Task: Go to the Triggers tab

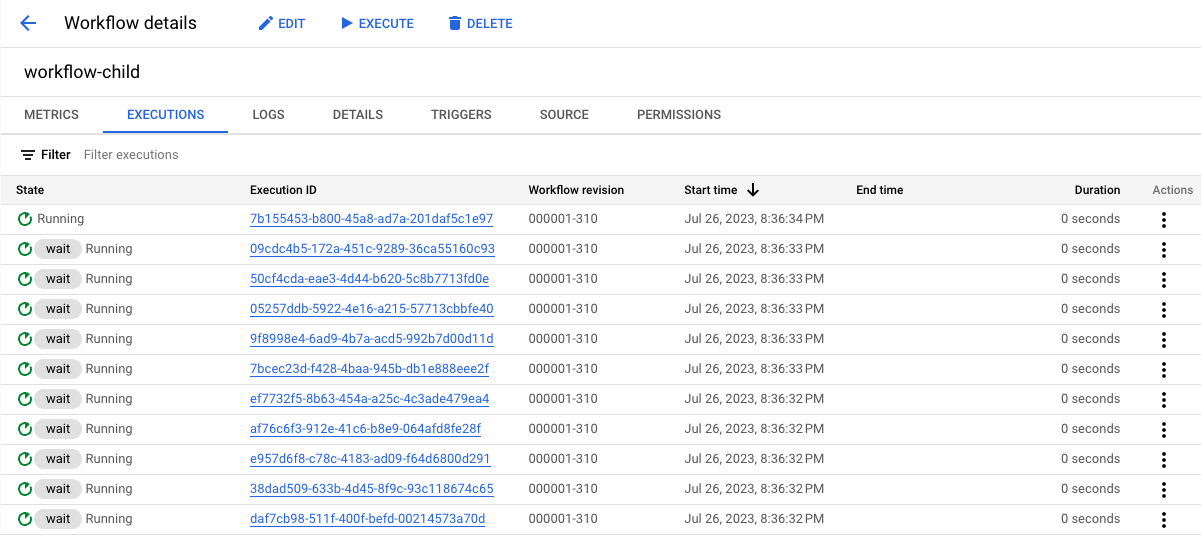Action: [x=461, y=115]
